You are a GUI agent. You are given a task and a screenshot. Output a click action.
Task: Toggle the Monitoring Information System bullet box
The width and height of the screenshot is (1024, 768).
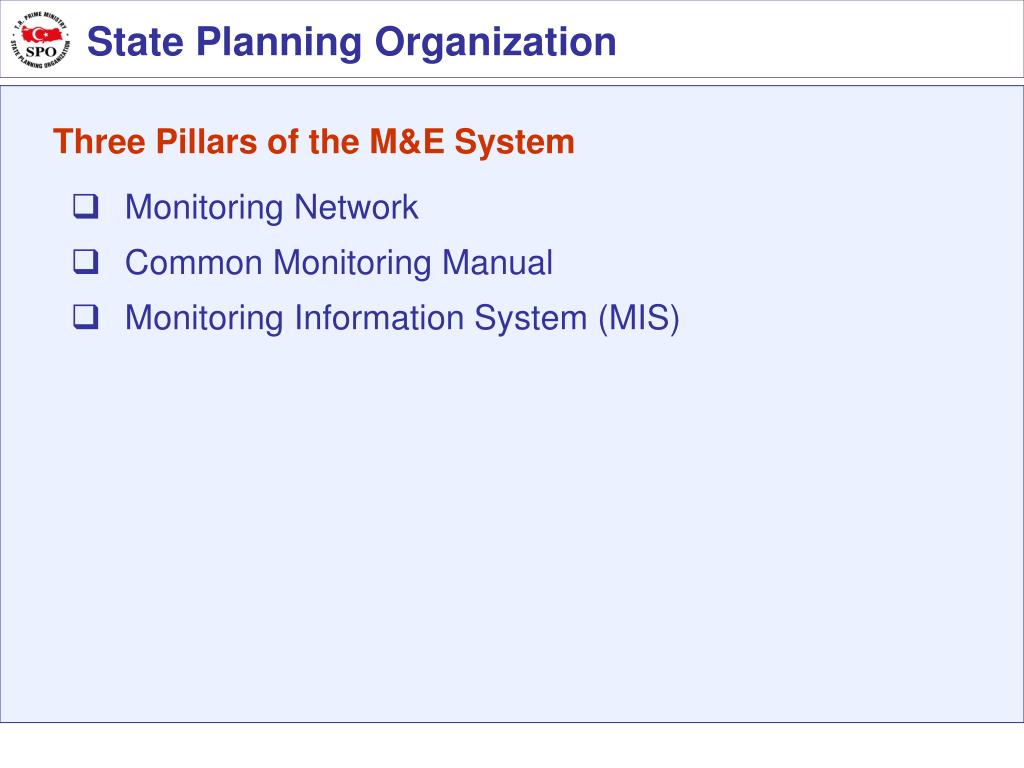pos(86,317)
